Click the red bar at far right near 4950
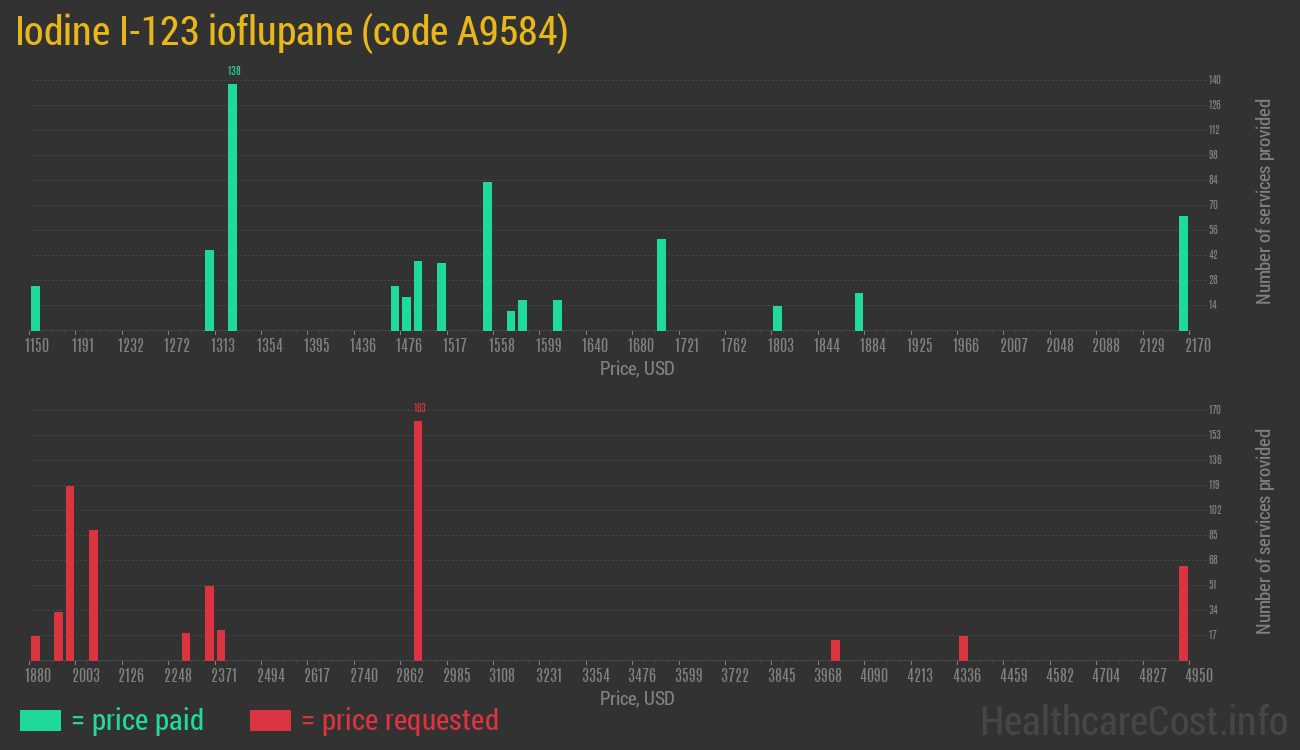1300x750 pixels. (1183, 613)
